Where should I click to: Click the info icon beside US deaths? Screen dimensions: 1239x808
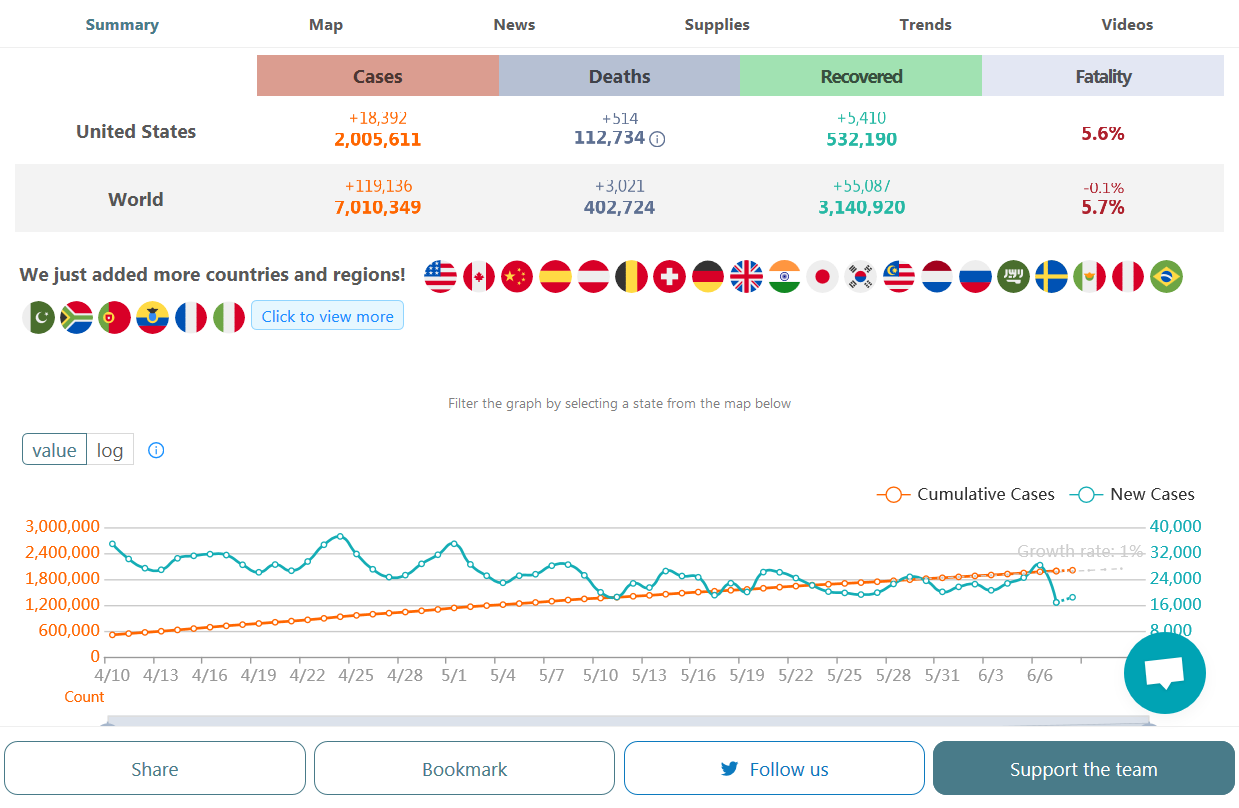coord(657,139)
